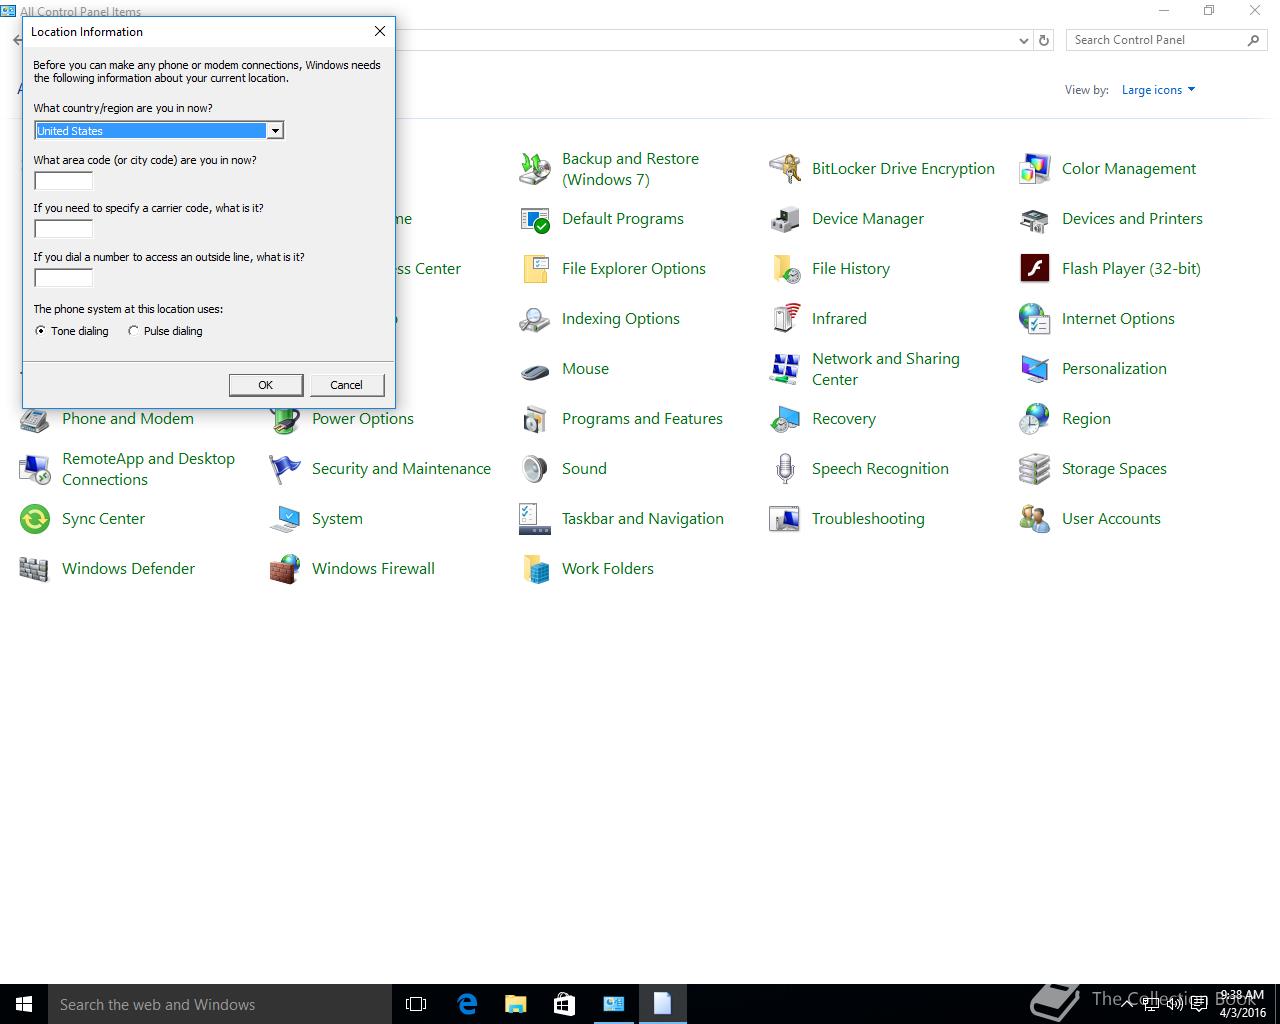Open Backup and Restore (Windows 7) icon
The image size is (1280, 1024).
tap(535, 169)
